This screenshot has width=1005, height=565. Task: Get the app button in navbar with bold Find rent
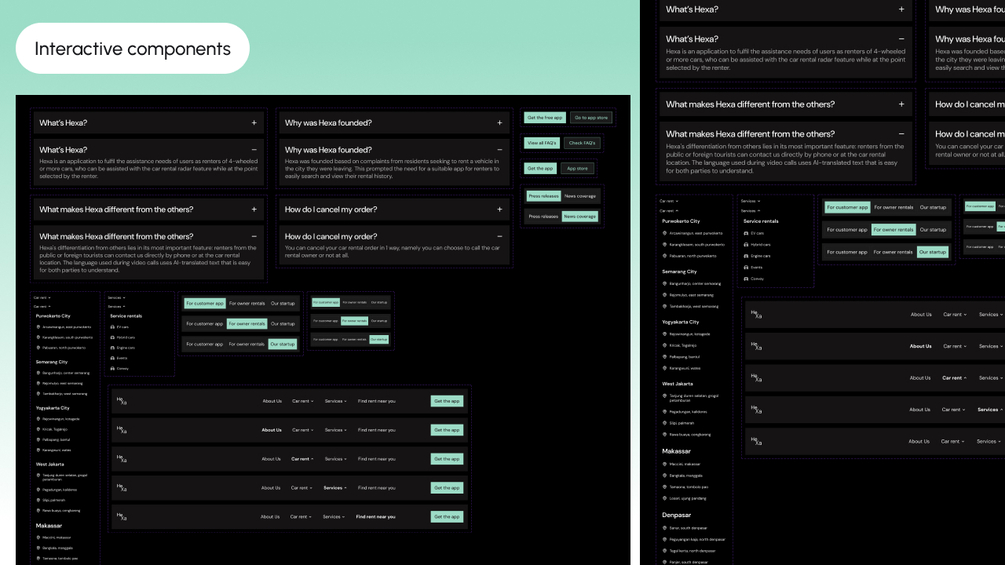[447, 516]
